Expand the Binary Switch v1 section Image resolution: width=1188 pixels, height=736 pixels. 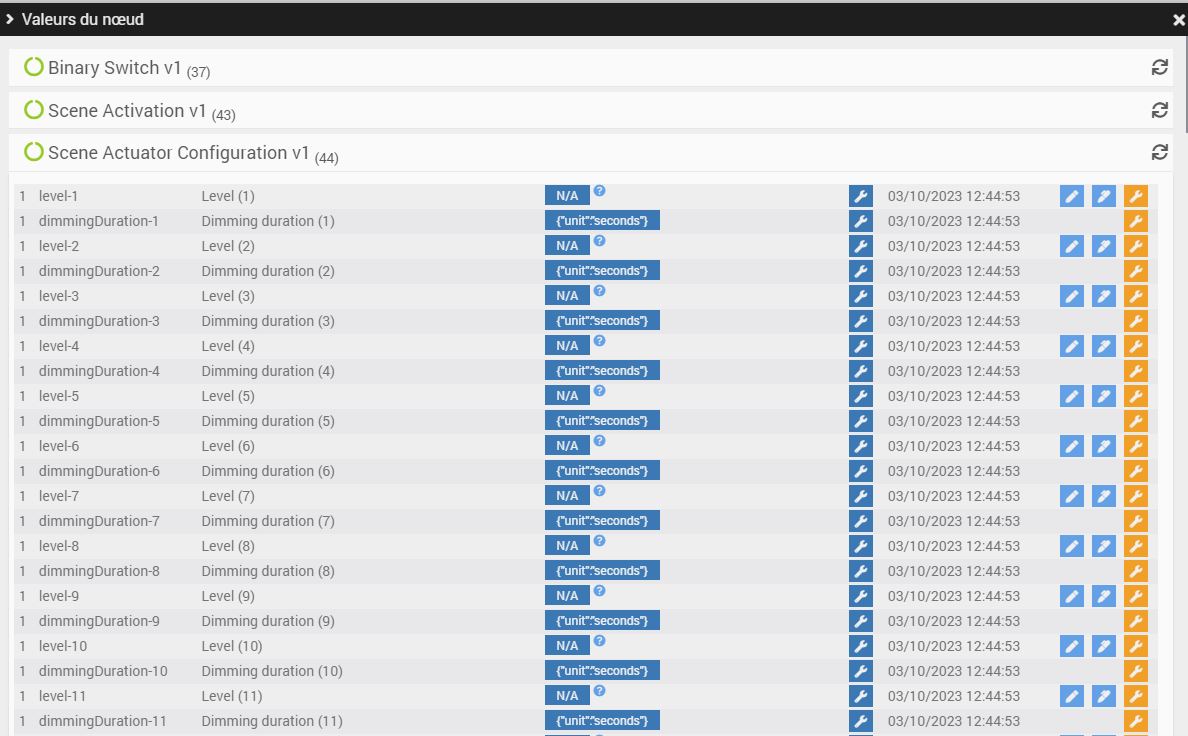click(115, 68)
